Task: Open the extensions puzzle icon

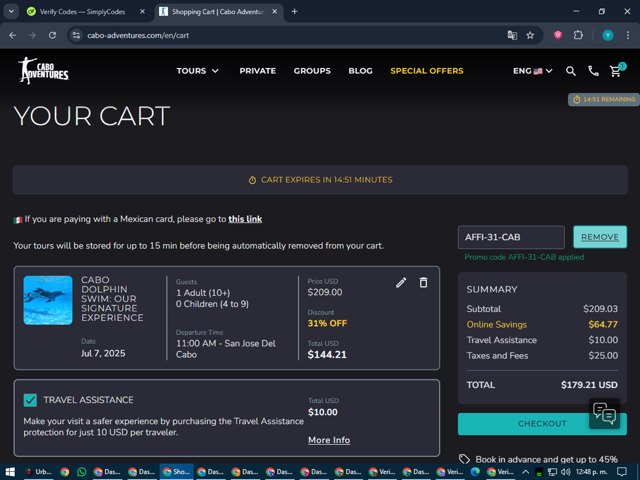Action: click(578, 36)
